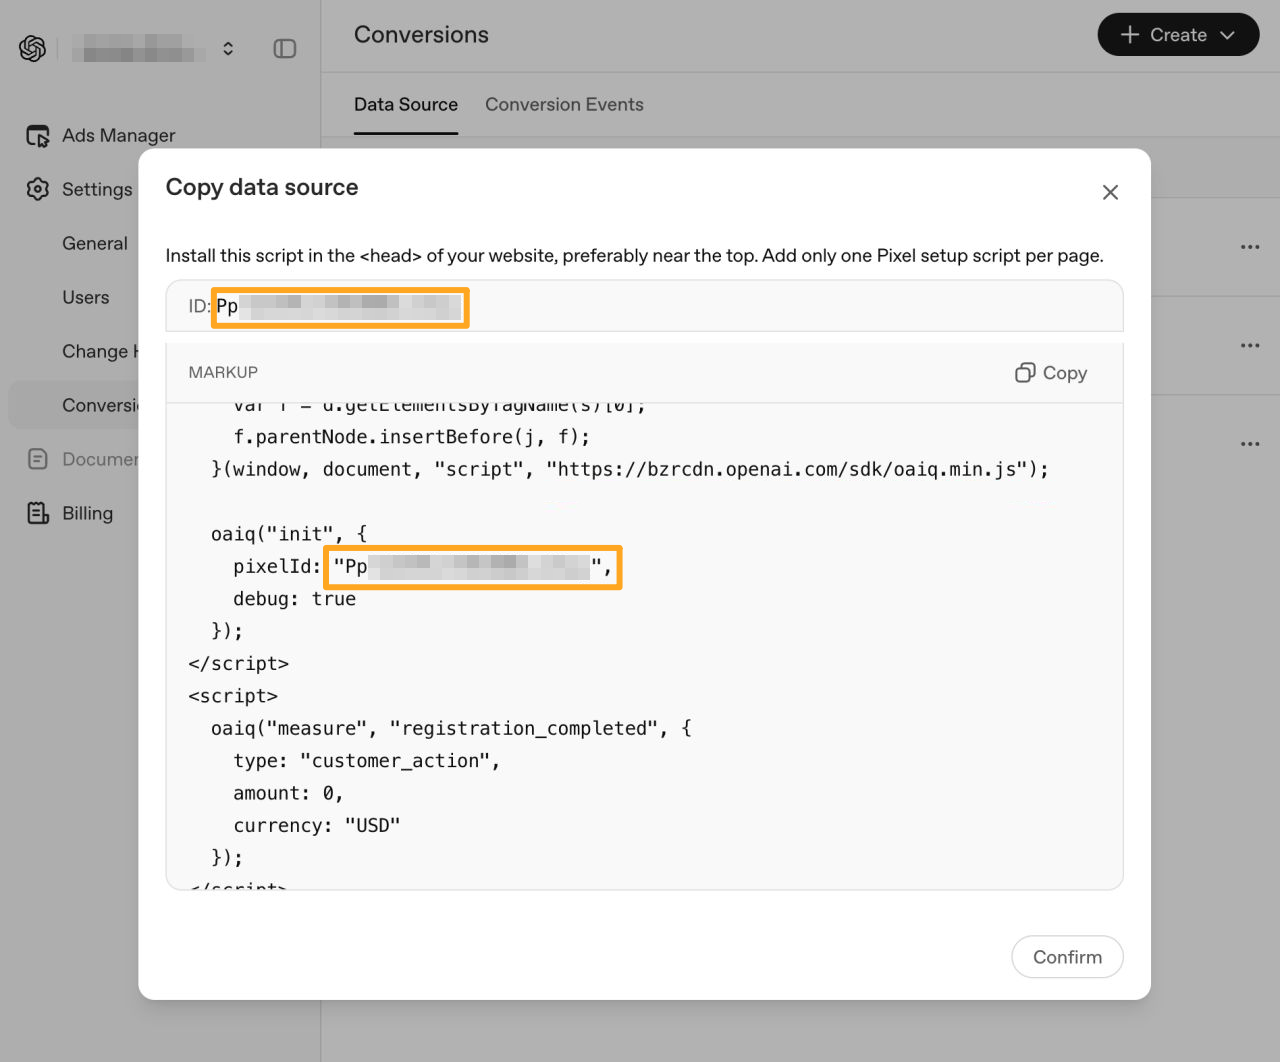Image resolution: width=1280 pixels, height=1062 pixels.
Task: Switch to the Data Source tab
Action: coord(406,104)
